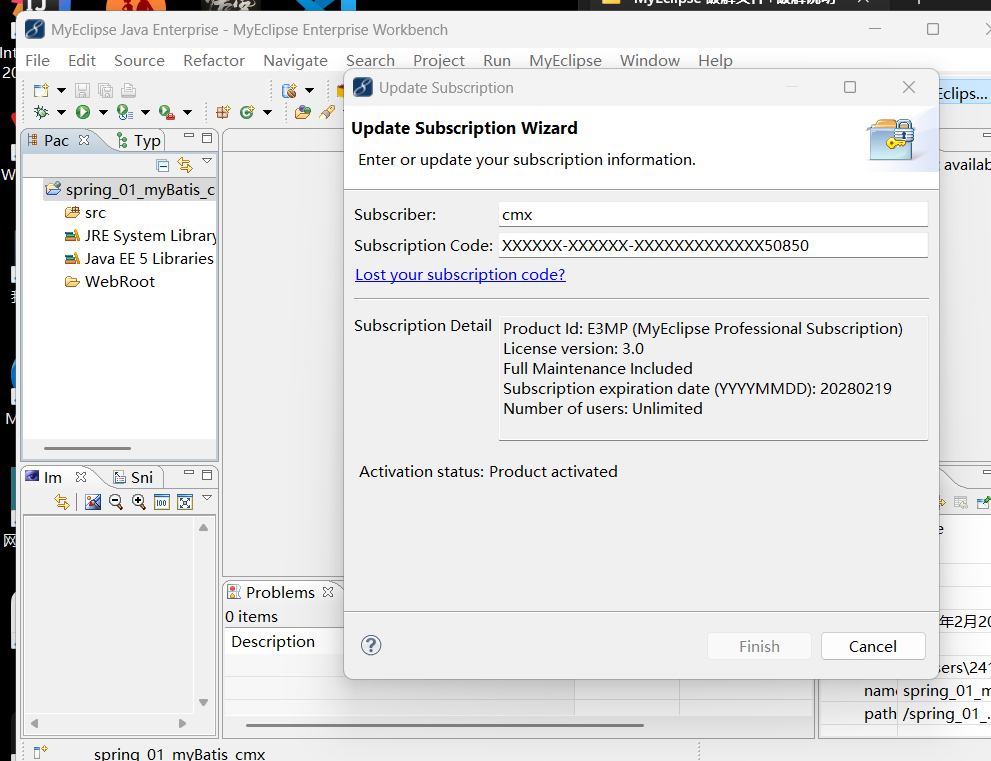This screenshot has height=761, width=991.
Task: Open the Run dropdown arrow
Action: click(x=103, y=113)
